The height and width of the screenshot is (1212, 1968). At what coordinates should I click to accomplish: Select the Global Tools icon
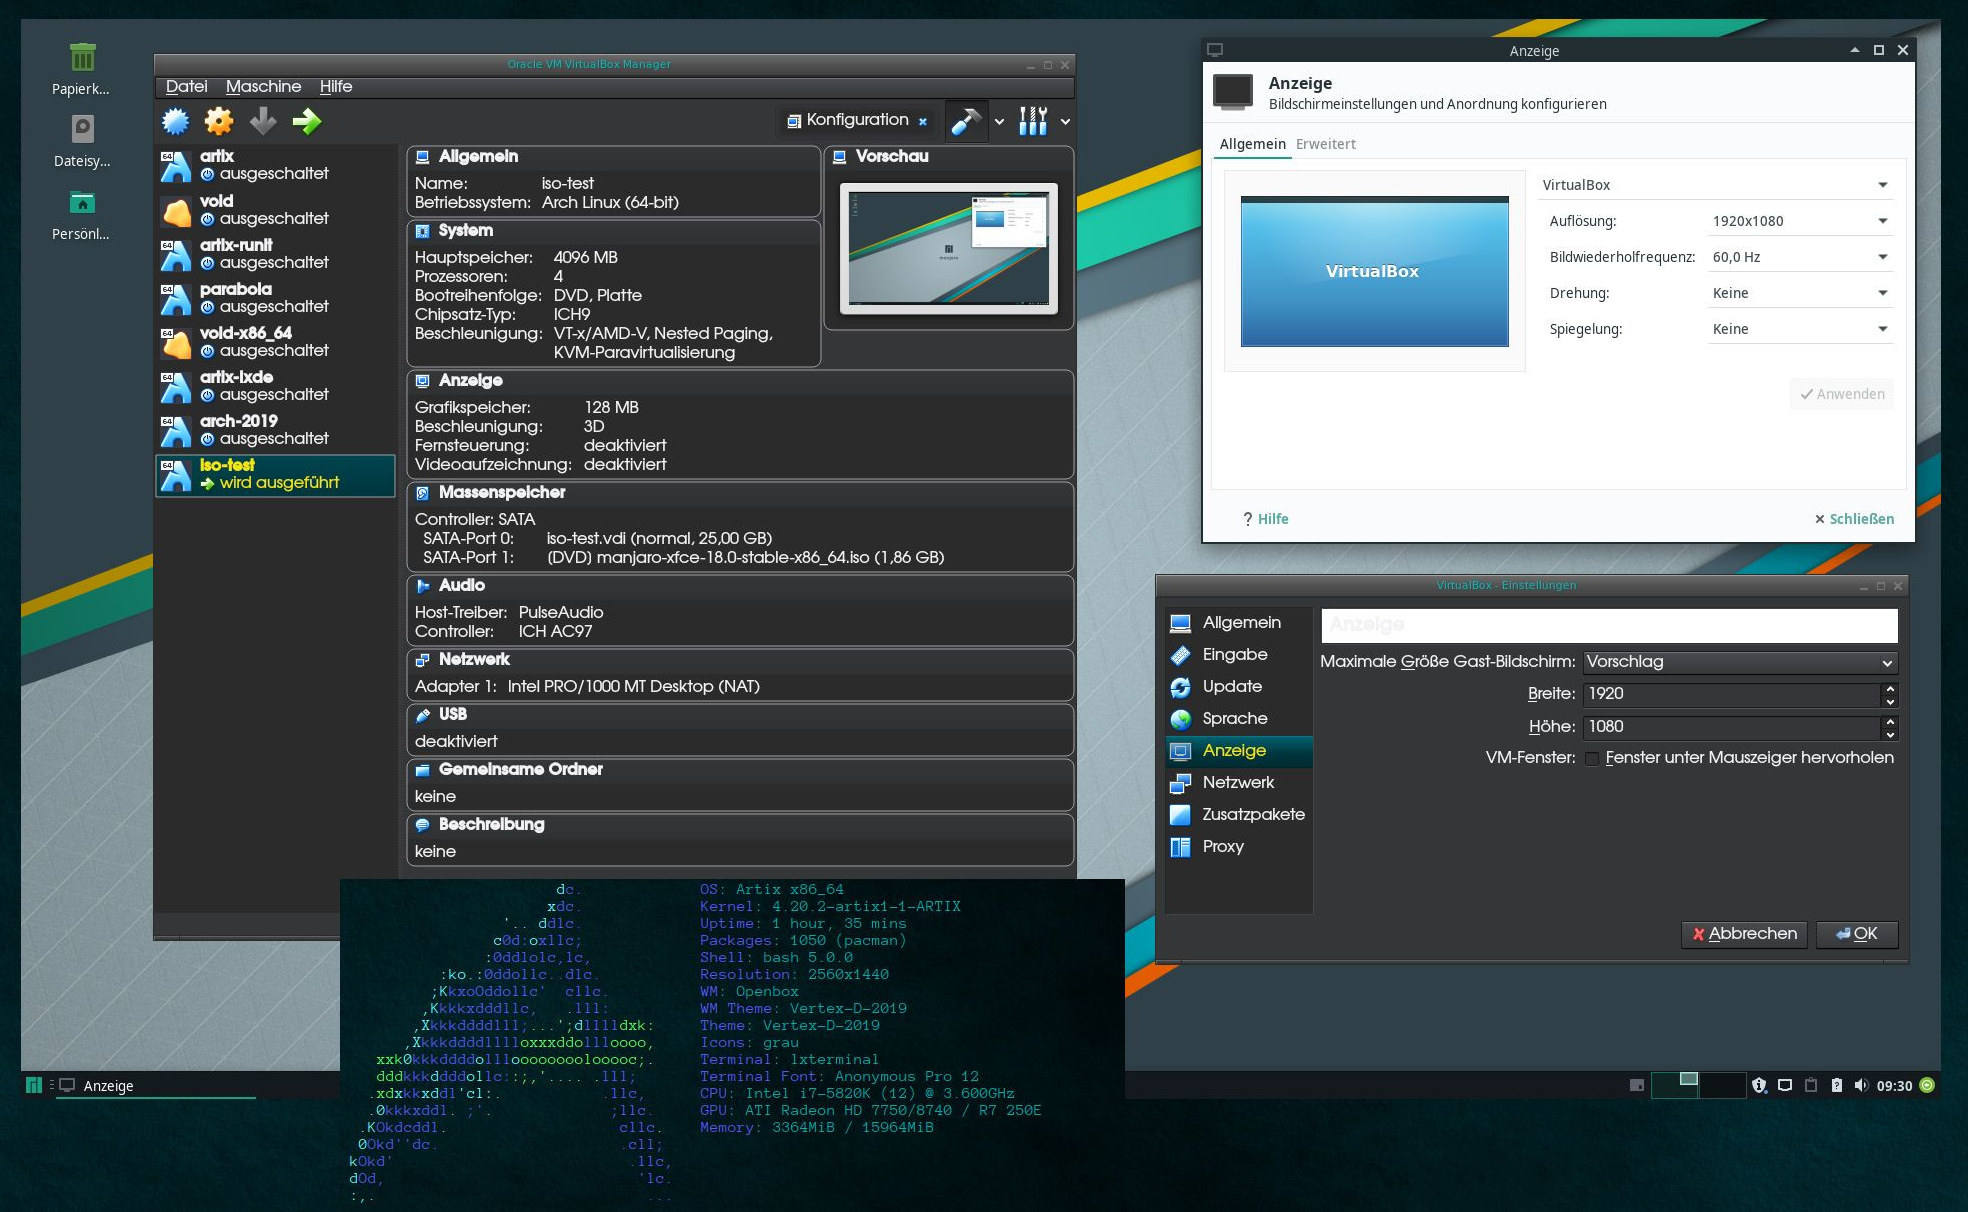pyautogui.click(x=1033, y=121)
